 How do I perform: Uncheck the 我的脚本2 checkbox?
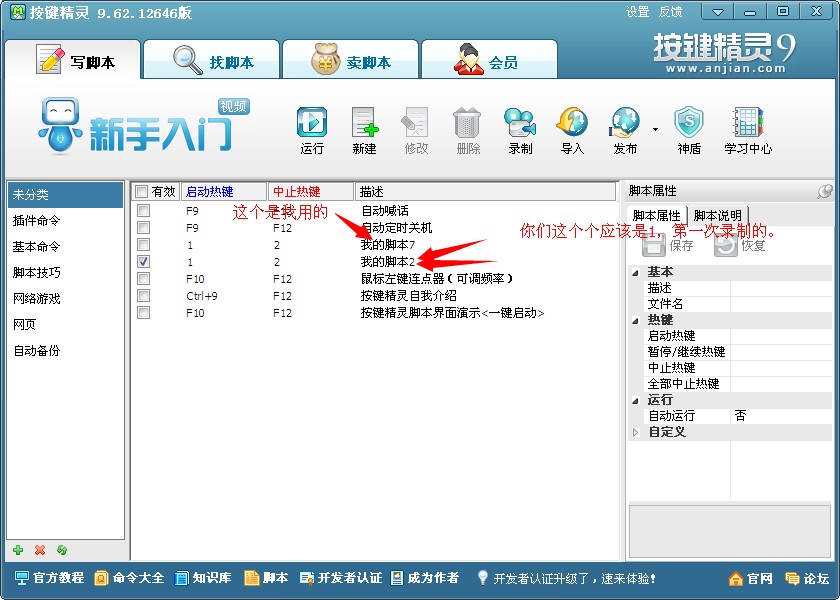click(x=143, y=262)
